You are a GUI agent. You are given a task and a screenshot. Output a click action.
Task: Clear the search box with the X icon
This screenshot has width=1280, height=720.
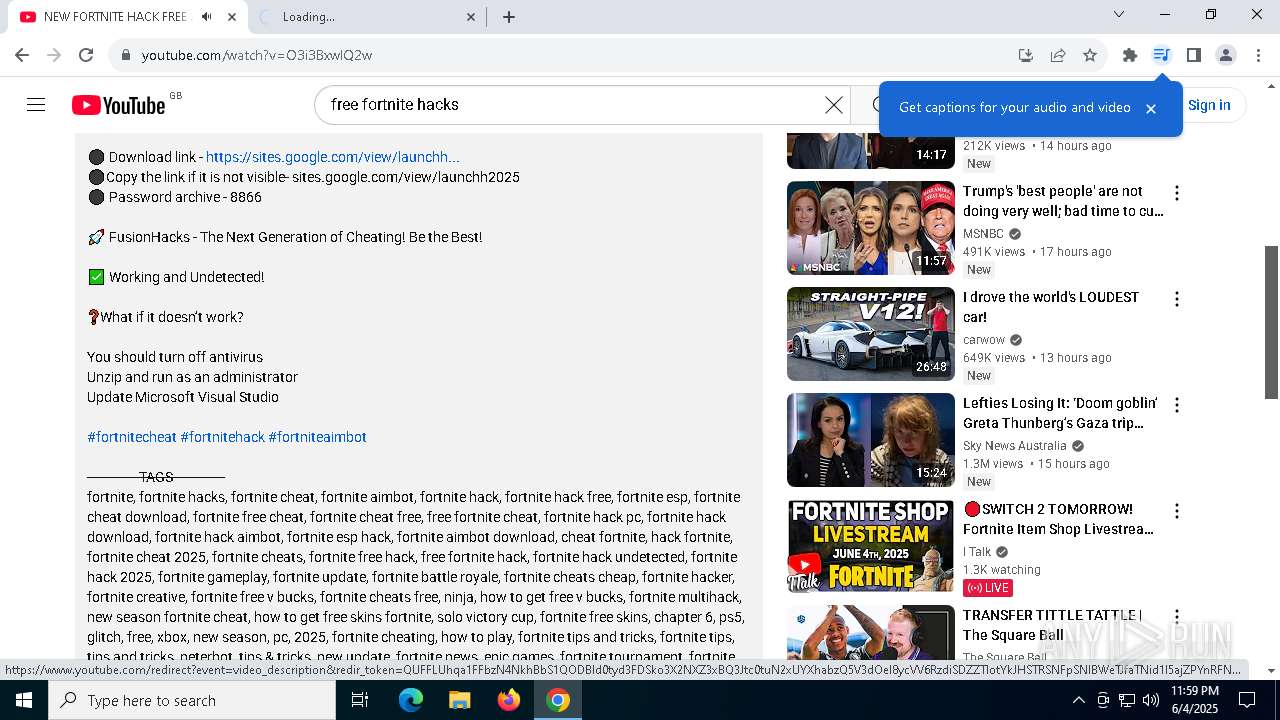tap(834, 105)
